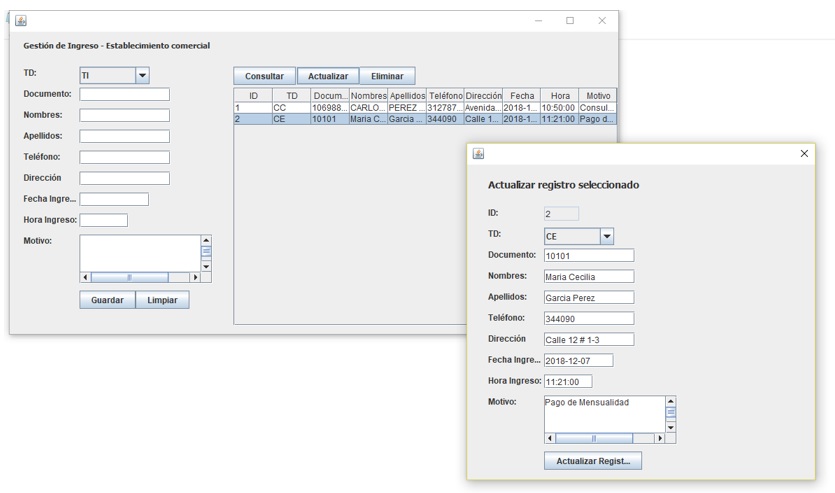
Task: Click the vertical scrollbar thumb in dialog Motivo area
Action: [670, 413]
